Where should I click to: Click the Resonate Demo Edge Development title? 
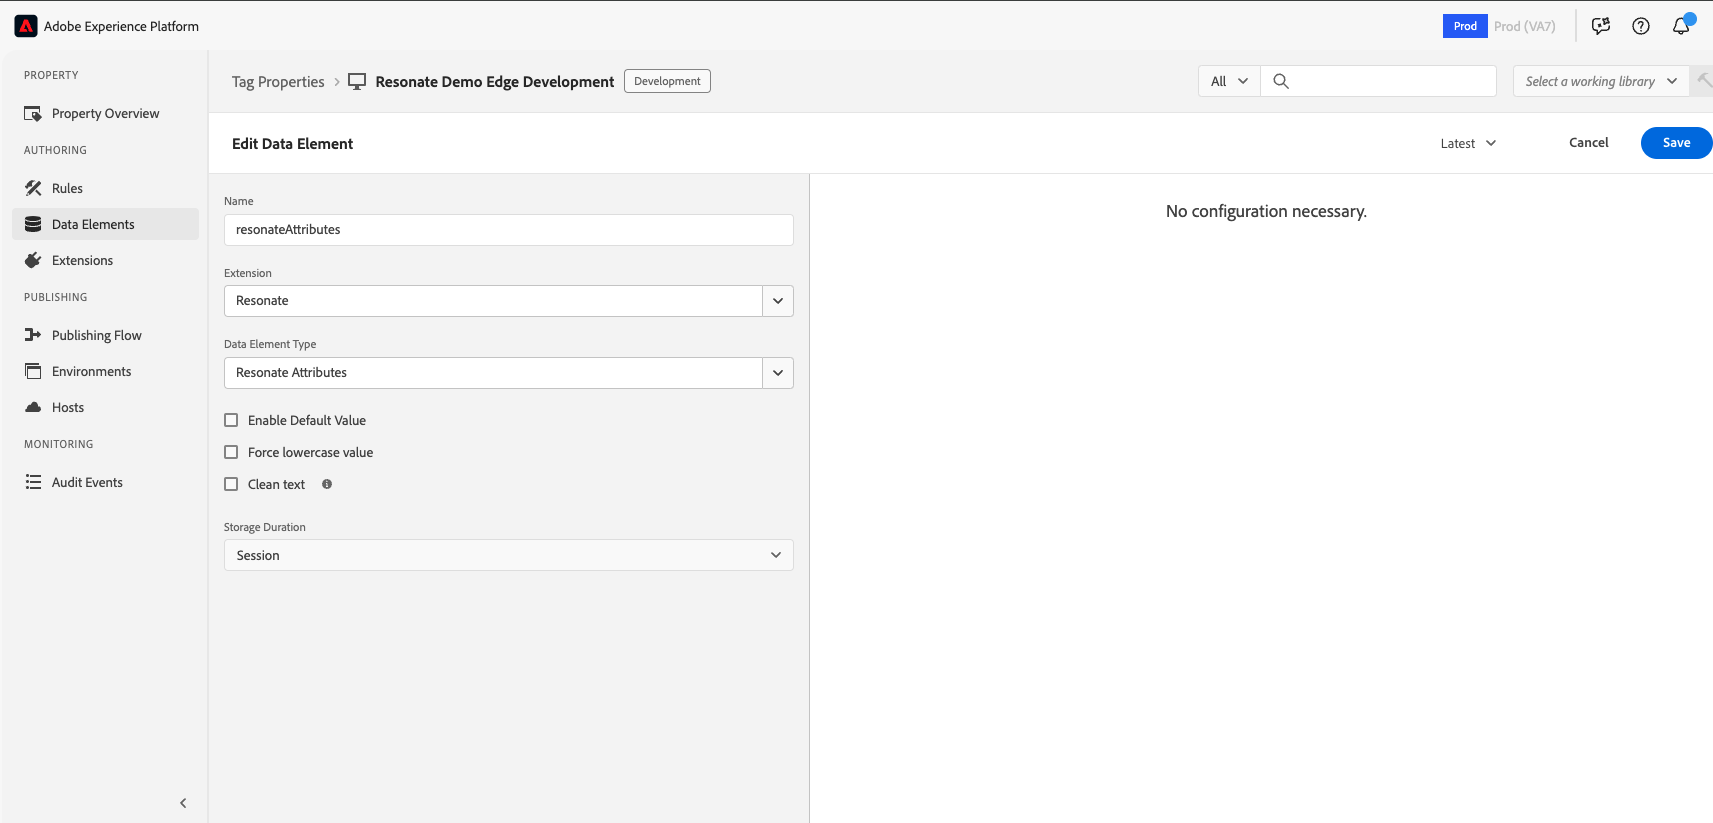pyautogui.click(x=495, y=82)
